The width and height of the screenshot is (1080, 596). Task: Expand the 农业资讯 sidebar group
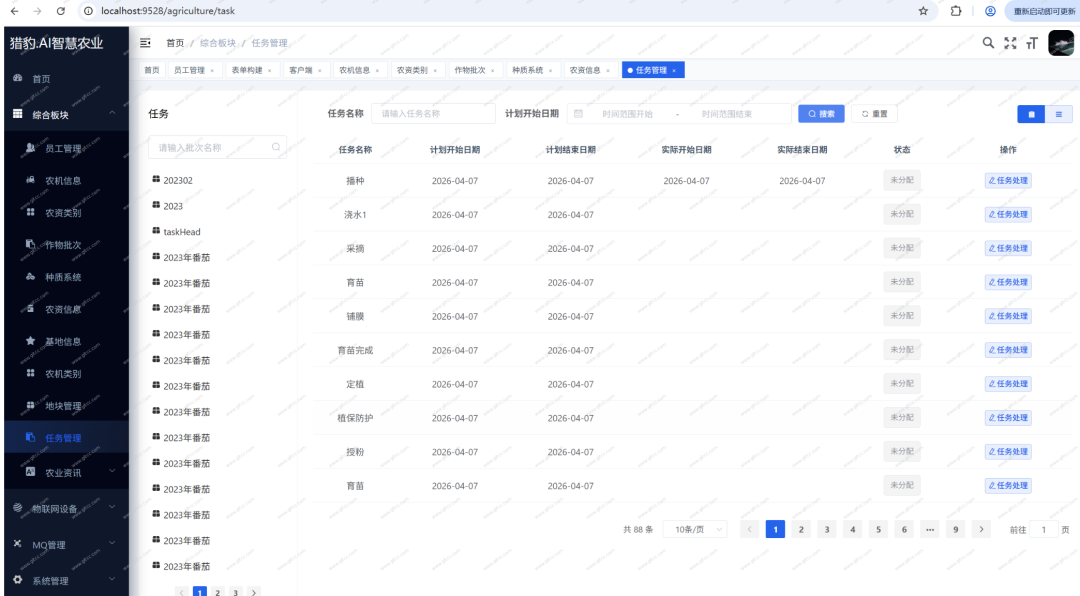coord(66,473)
